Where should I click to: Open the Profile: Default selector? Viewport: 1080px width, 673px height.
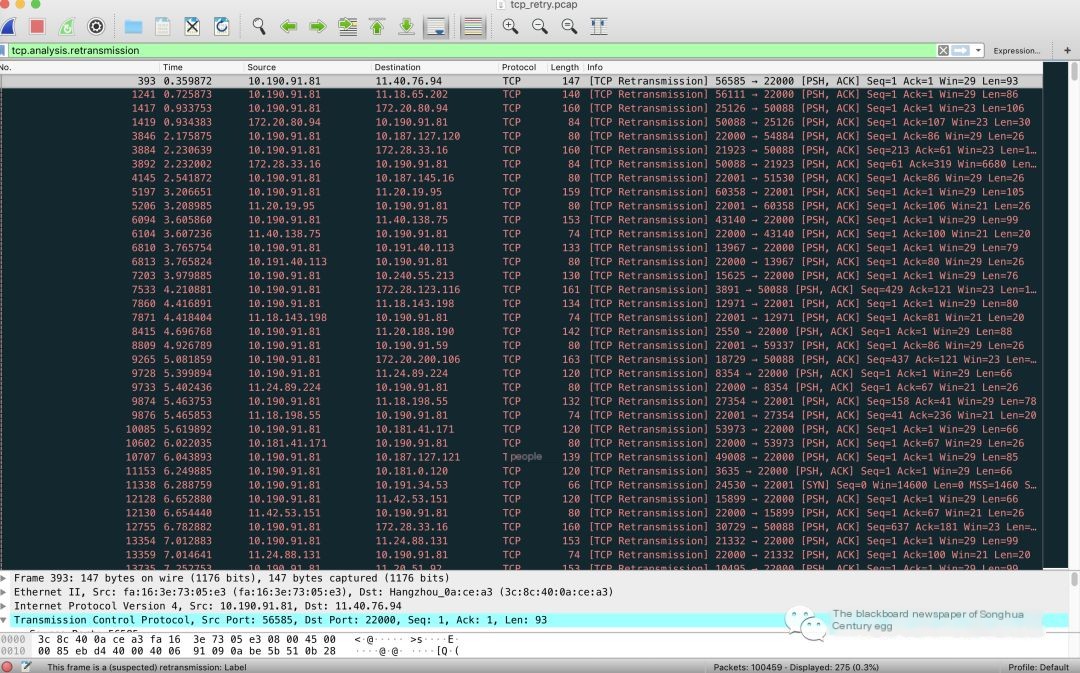(1038, 667)
